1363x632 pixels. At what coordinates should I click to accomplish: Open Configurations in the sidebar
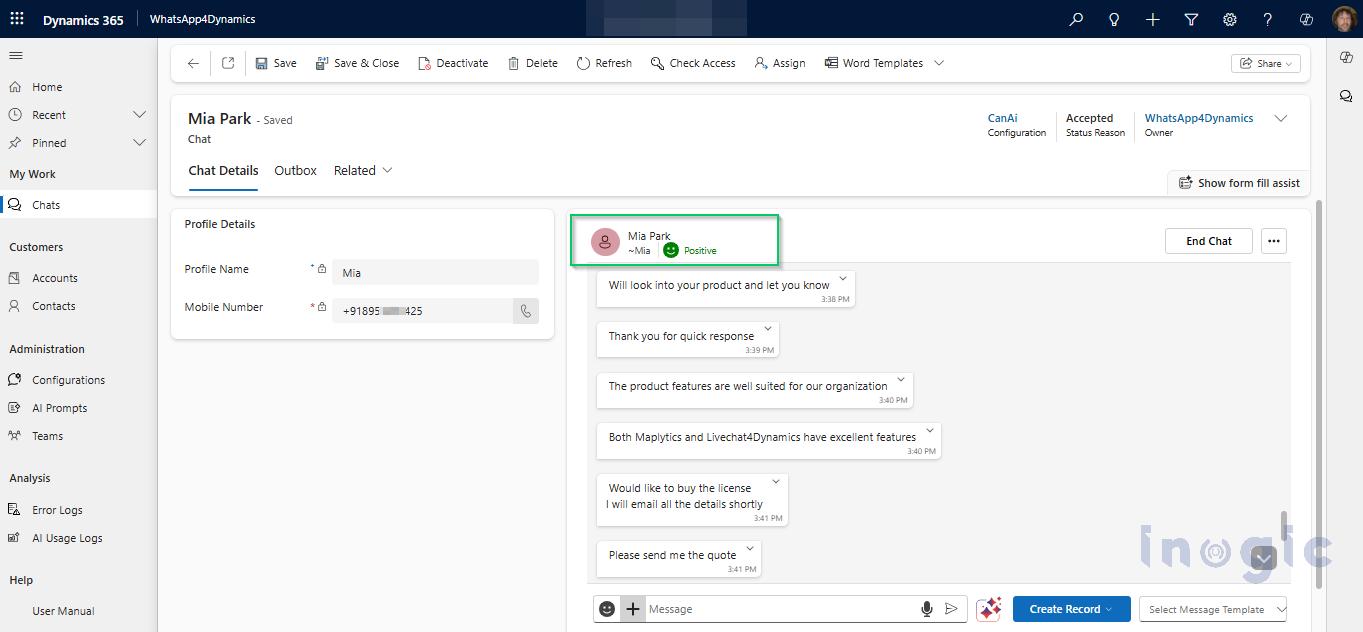68,380
